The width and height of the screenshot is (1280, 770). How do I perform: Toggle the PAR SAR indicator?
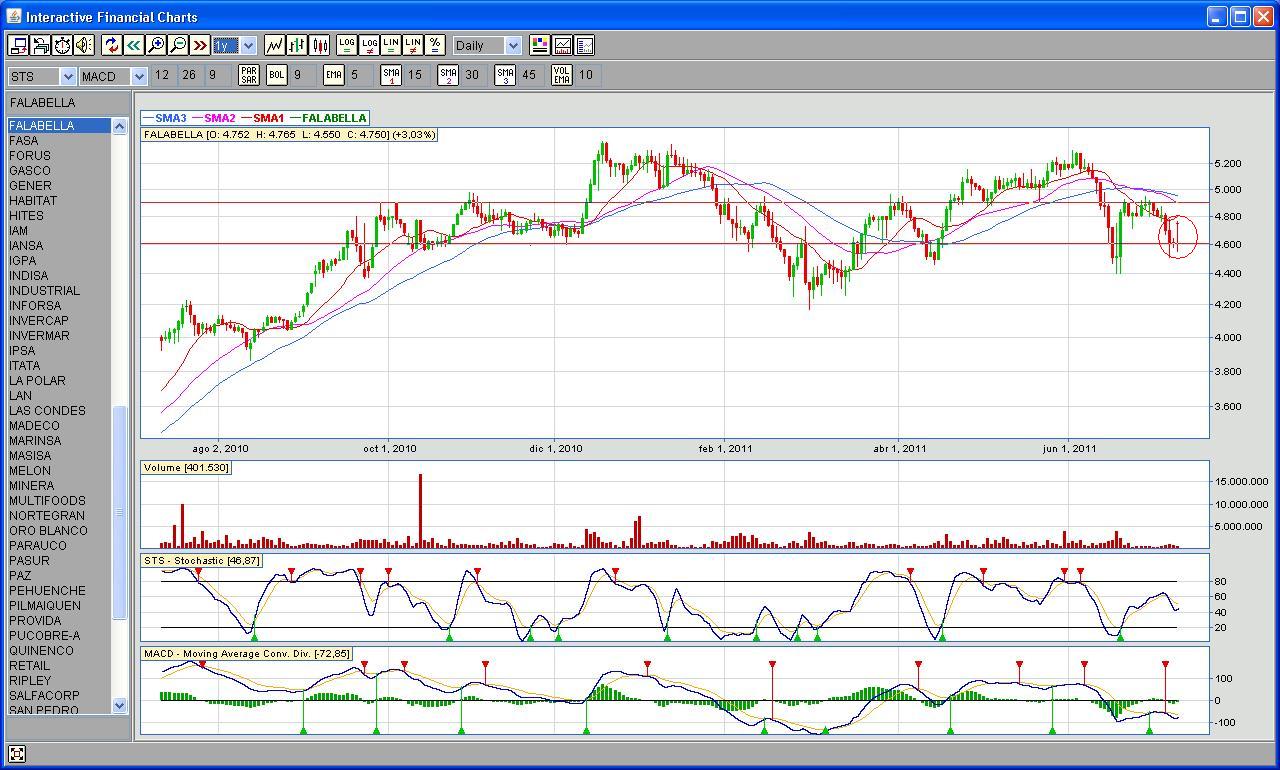pos(248,75)
